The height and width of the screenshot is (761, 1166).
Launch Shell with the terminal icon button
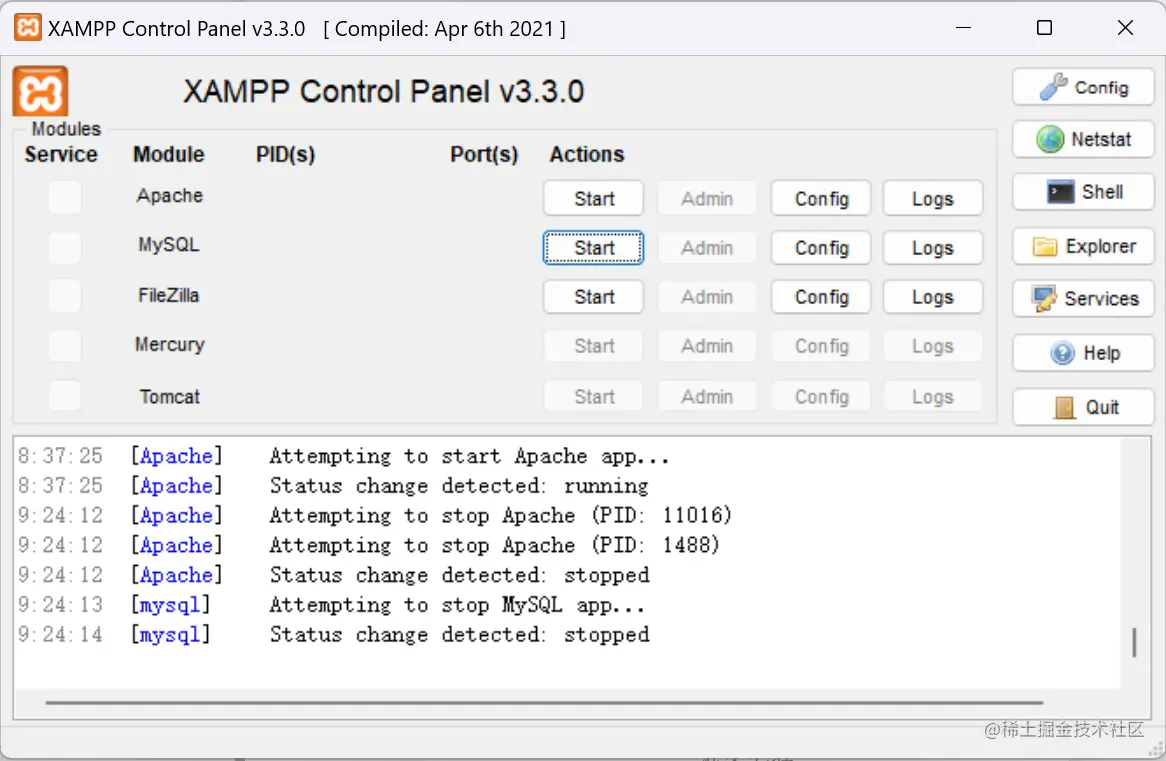coord(1083,192)
